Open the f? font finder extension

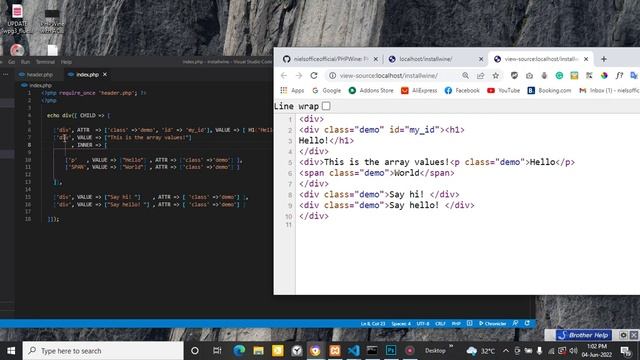point(619,76)
